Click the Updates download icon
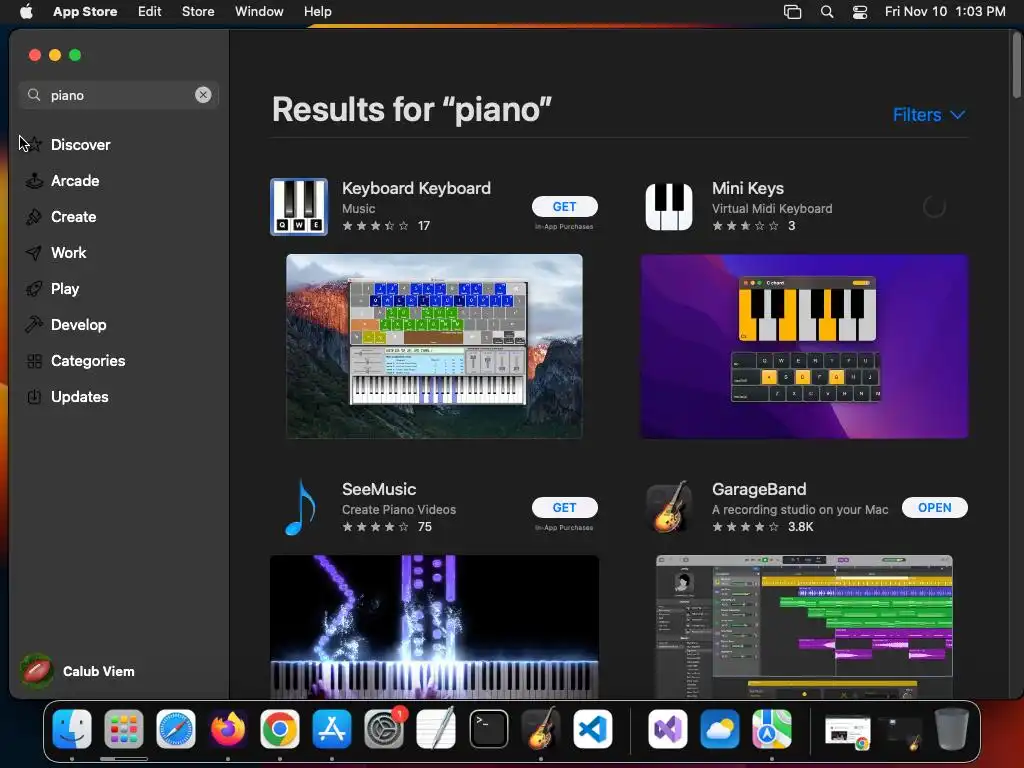The width and height of the screenshot is (1024, 768). tap(34, 396)
